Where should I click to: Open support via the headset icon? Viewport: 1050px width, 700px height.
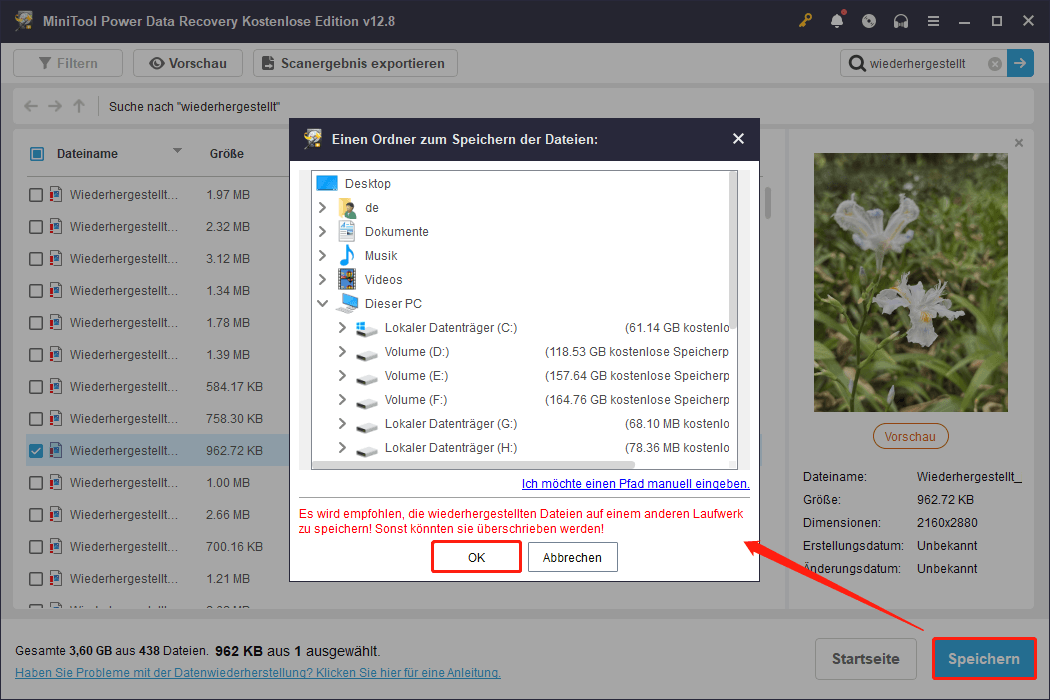click(x=901, y=20)
